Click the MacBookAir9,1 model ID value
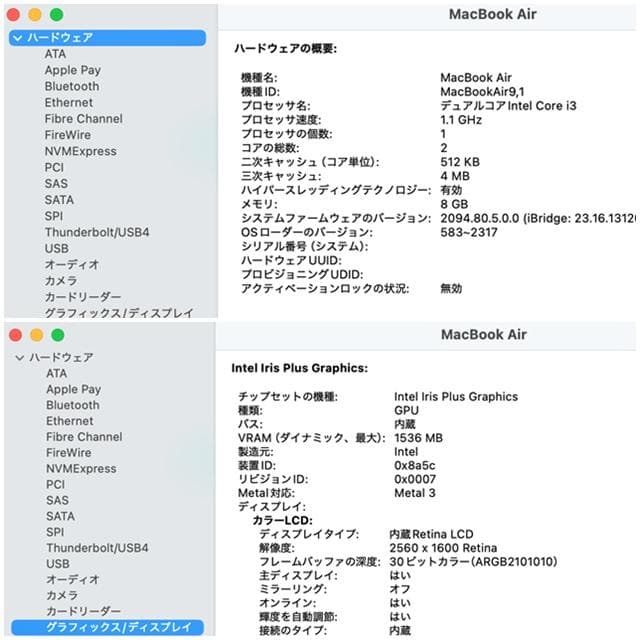The height and width of the screenshot is (640, 640). 482,92
